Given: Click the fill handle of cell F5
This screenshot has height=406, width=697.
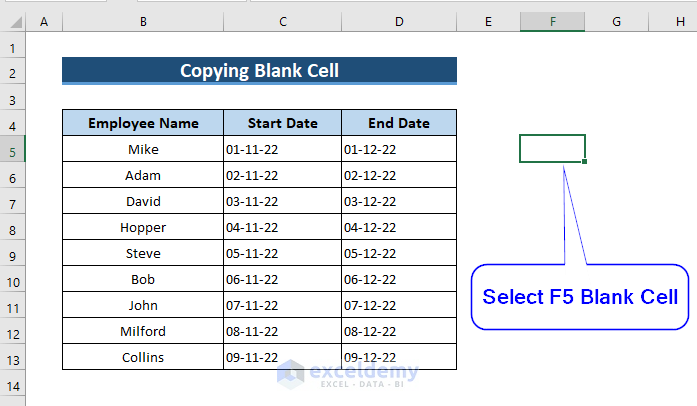Looking at the screenshot, I should 585,161.
